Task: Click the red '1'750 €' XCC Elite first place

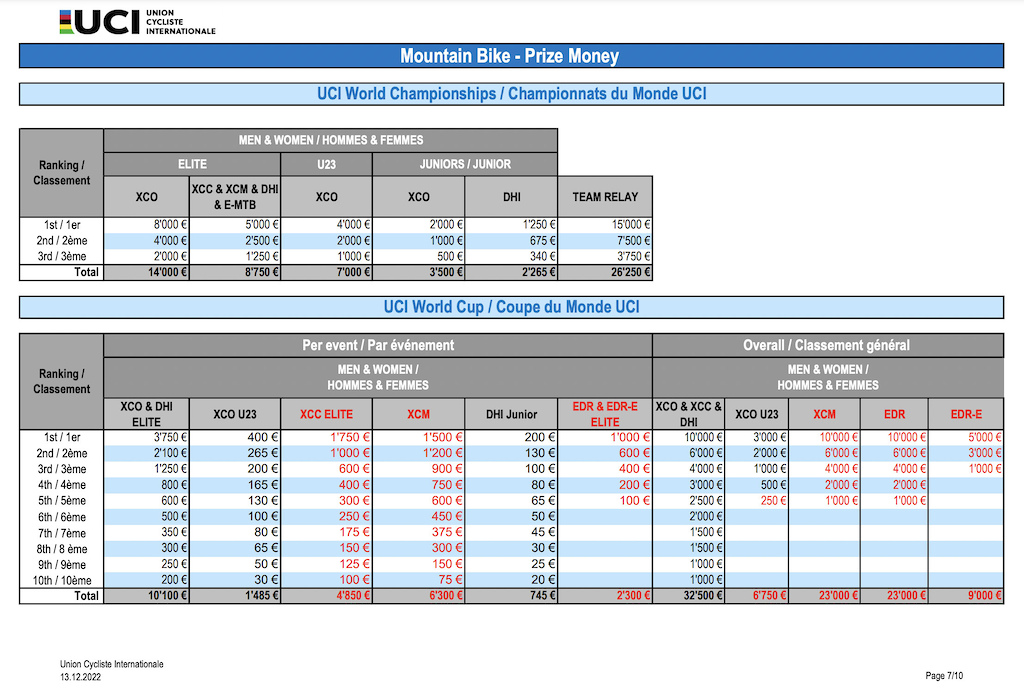Action: pos(327,437)
